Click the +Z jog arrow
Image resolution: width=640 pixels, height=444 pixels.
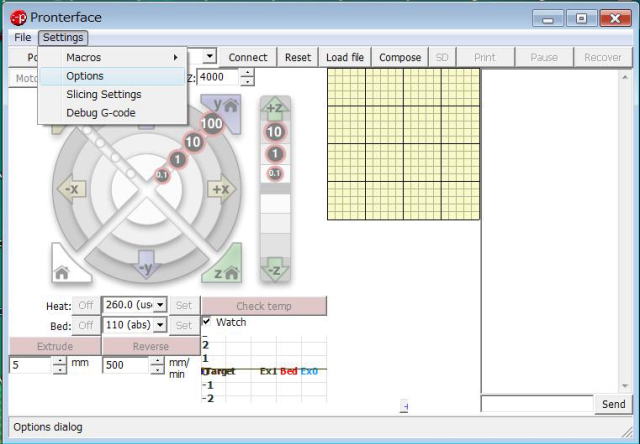[x=275, y=108]
